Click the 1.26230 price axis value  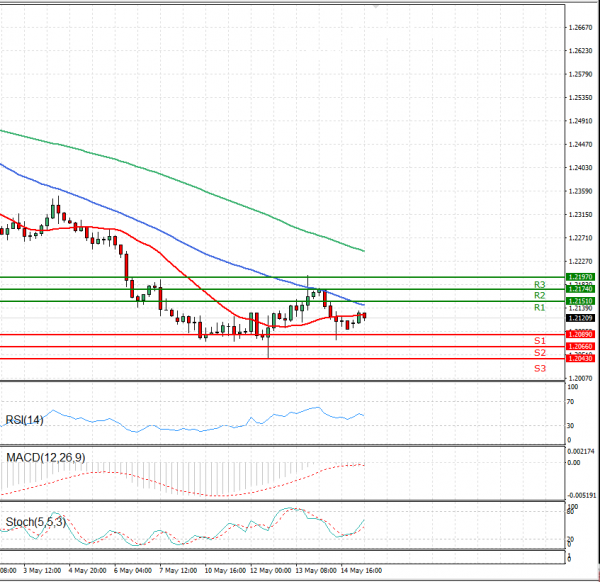580,51
